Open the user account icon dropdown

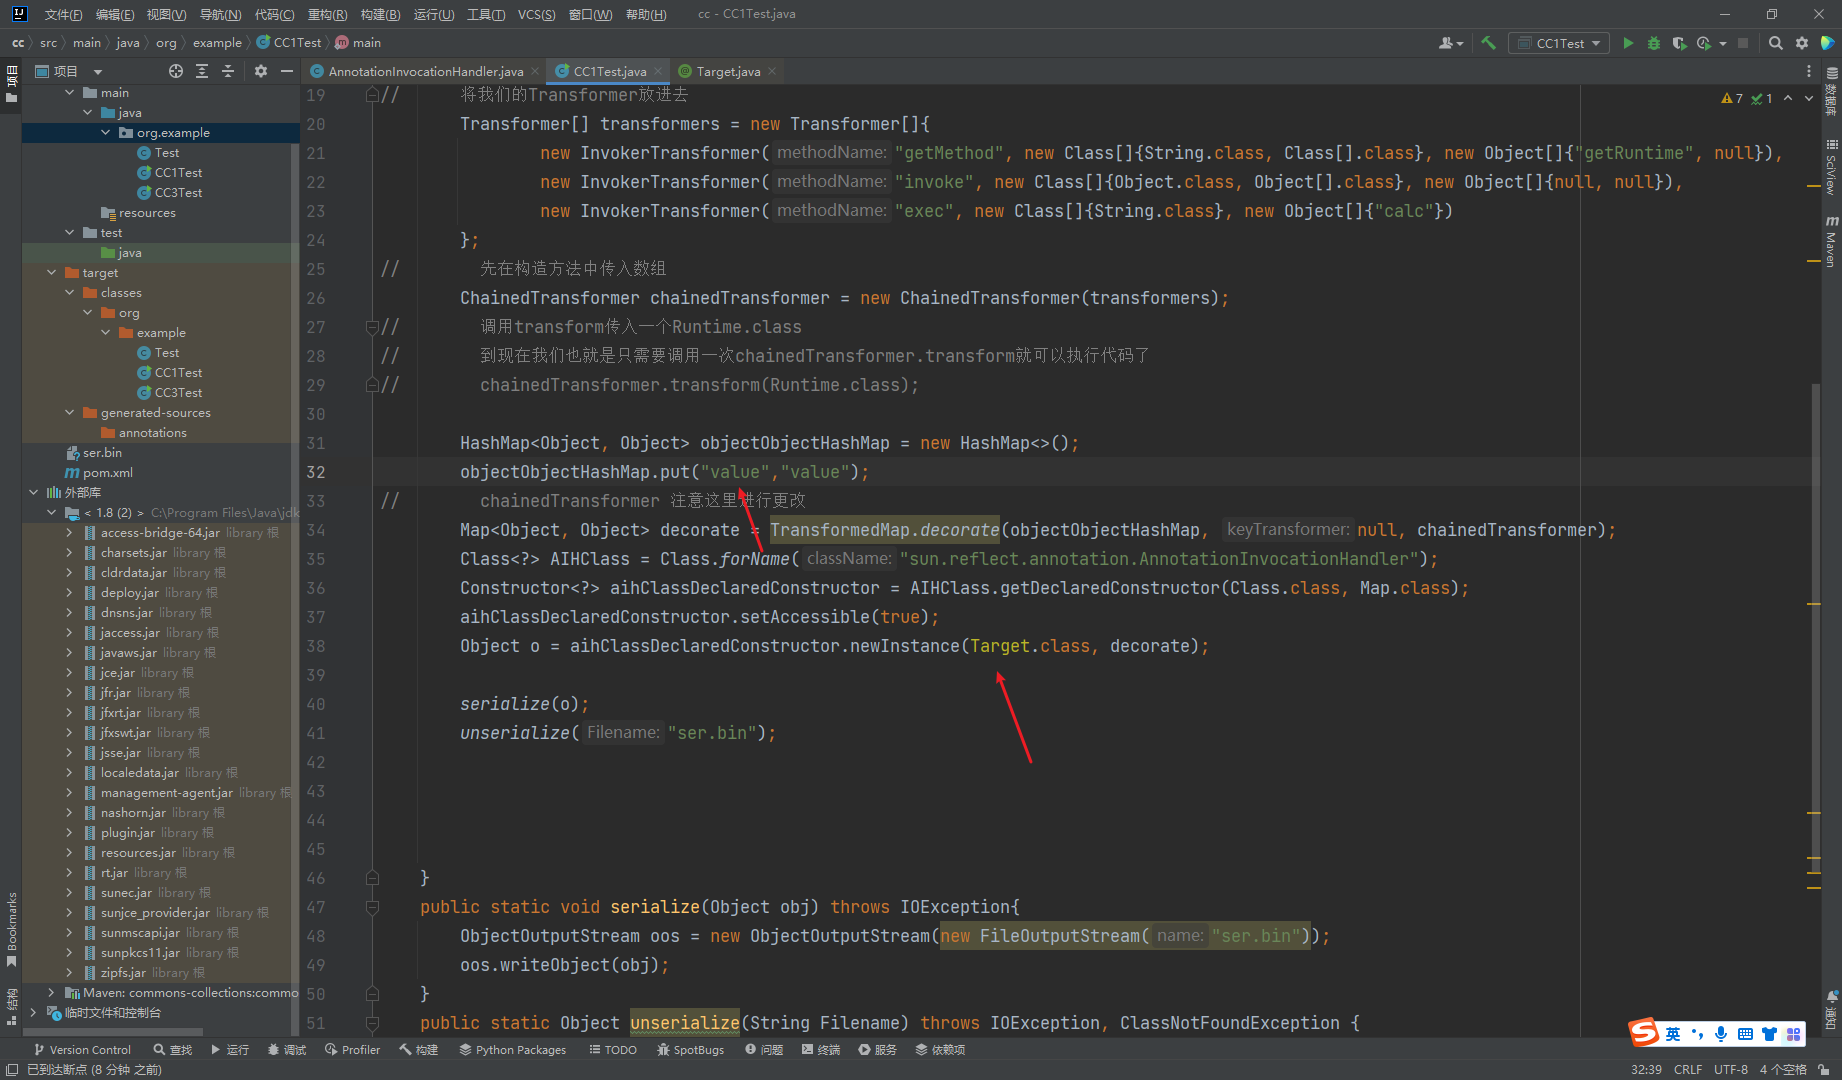pos(1450,43)
